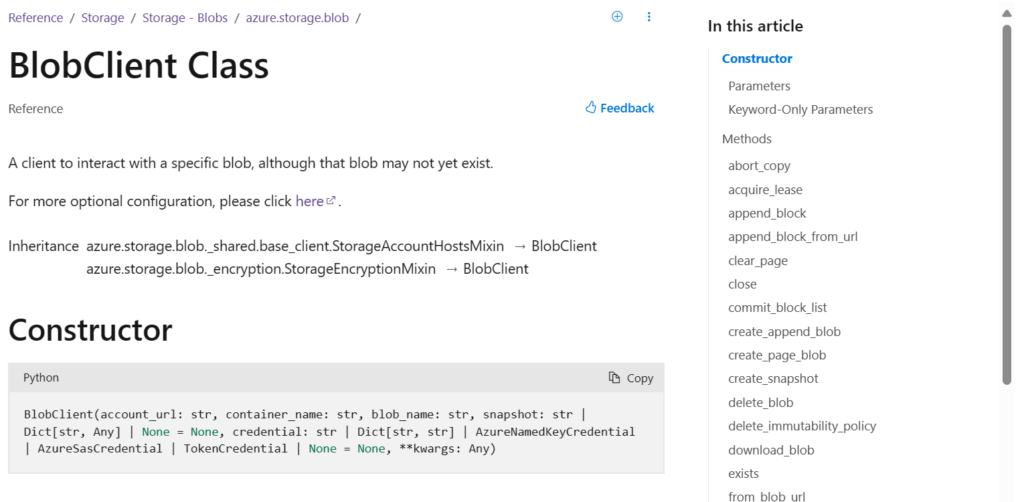Open azure.storage.blob breadcrumb link
1024x502 pixels.
point(297,17)
